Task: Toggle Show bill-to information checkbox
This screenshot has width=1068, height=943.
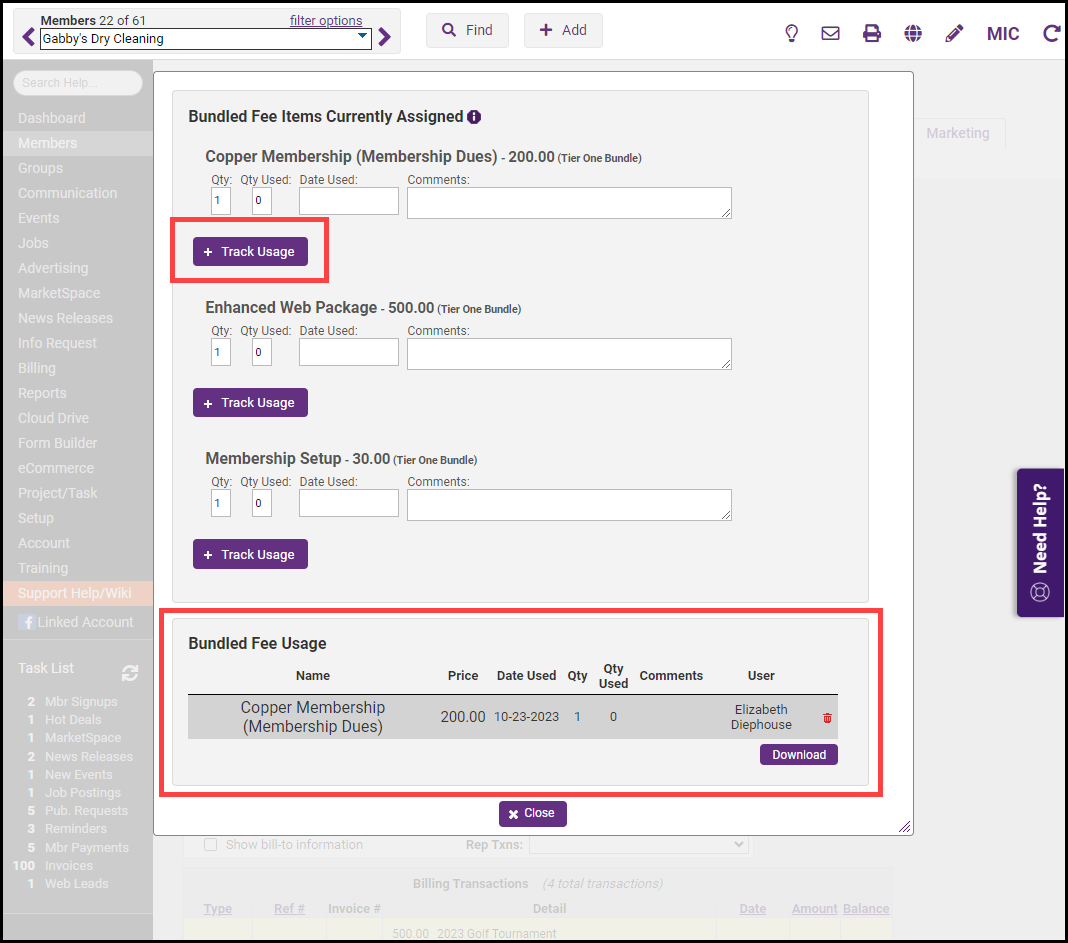Action: point(211,845)
